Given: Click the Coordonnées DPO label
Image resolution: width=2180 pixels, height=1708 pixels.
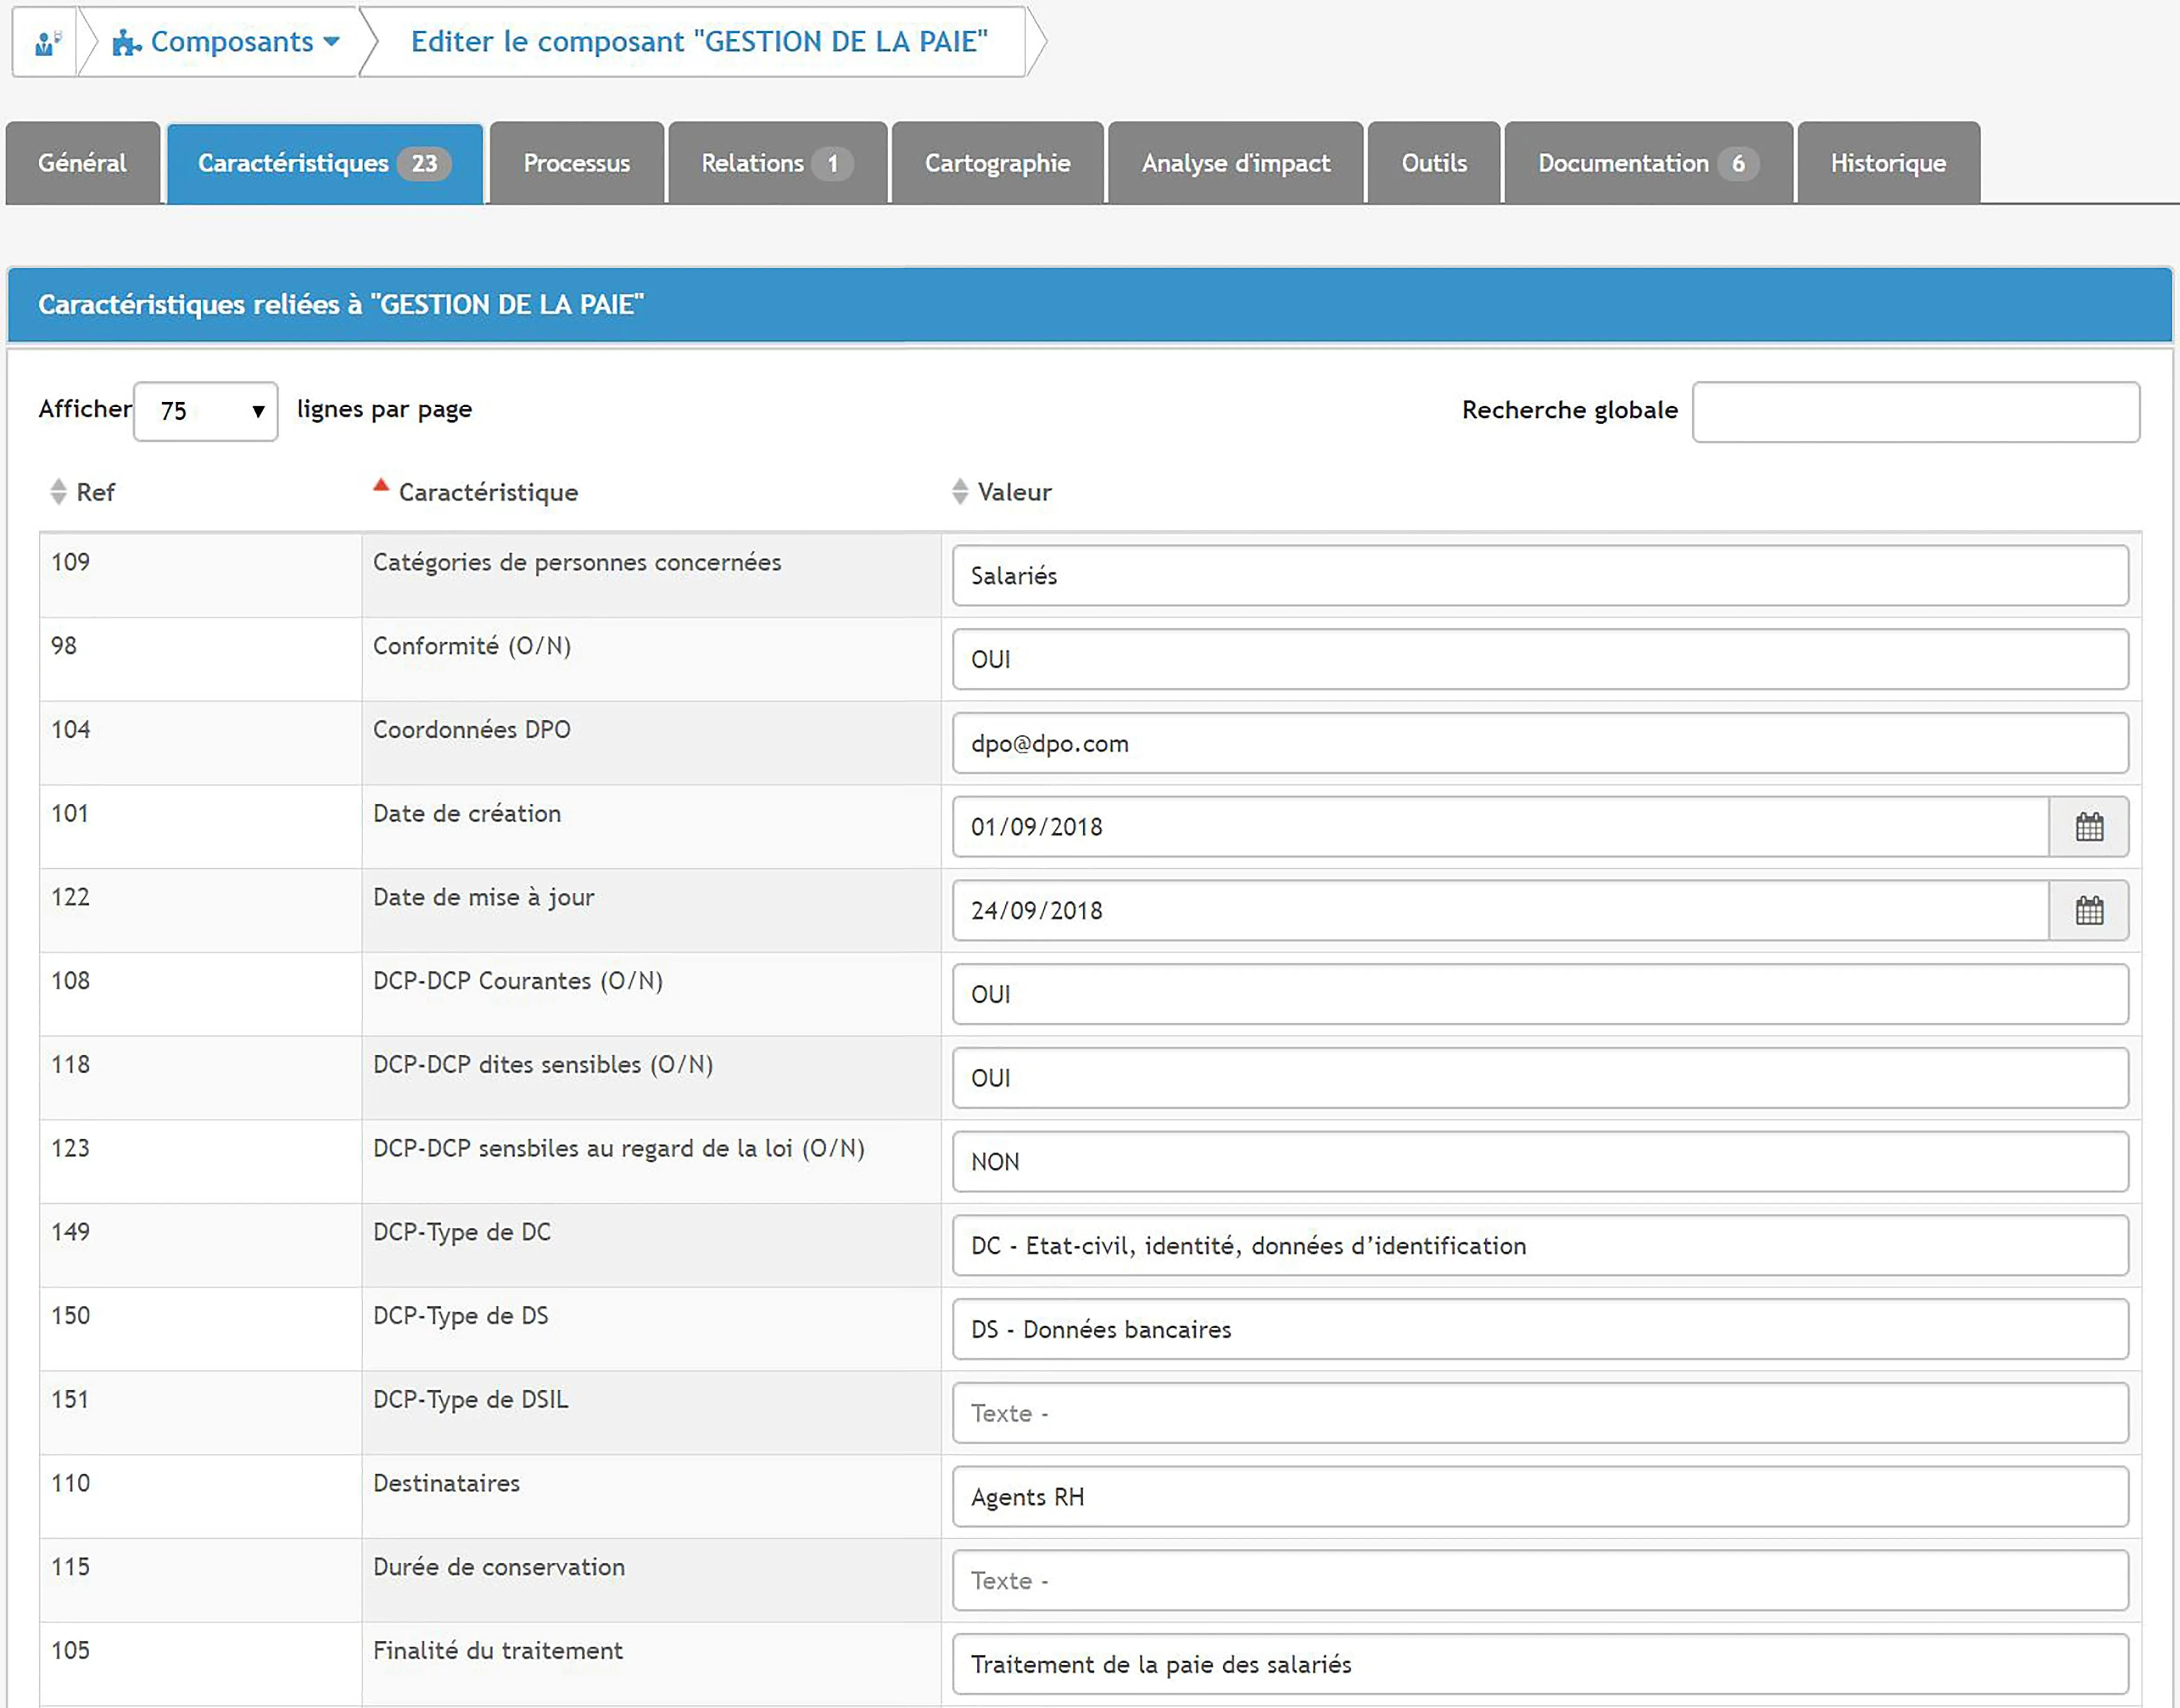Looking at the screenshot, I should (472, 730).
